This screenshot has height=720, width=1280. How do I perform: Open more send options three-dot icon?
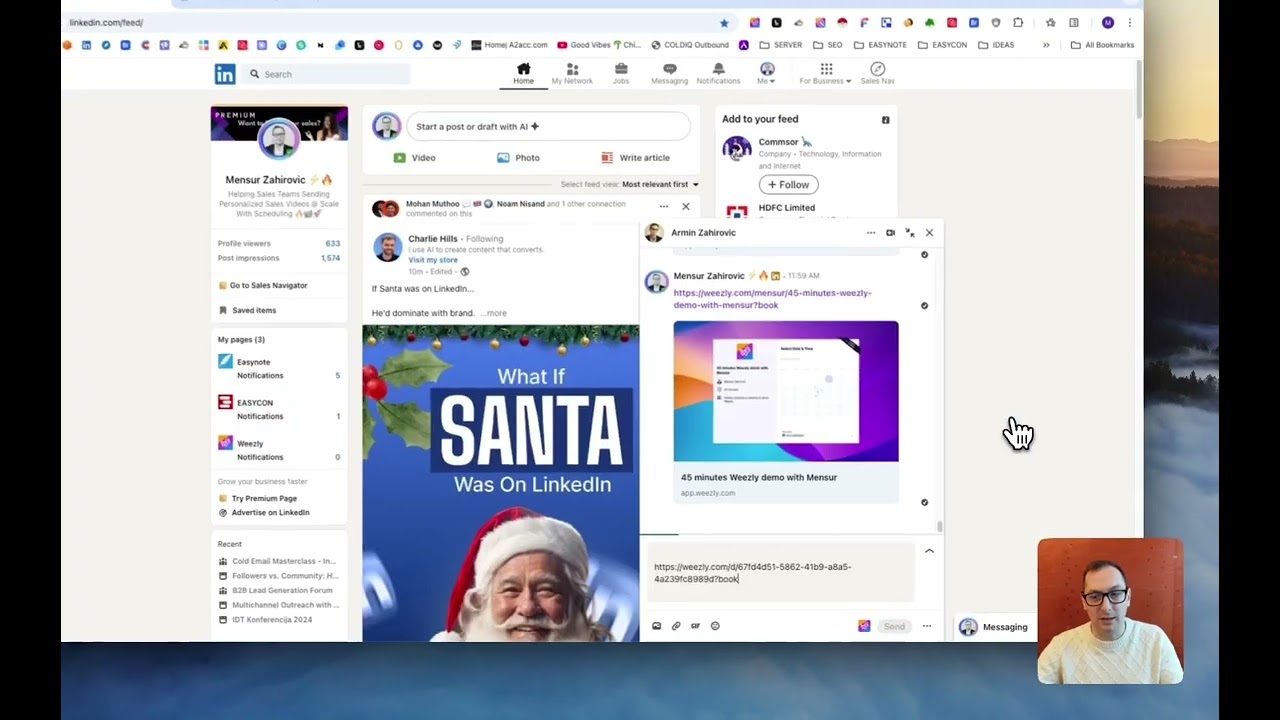coord(927,626)
